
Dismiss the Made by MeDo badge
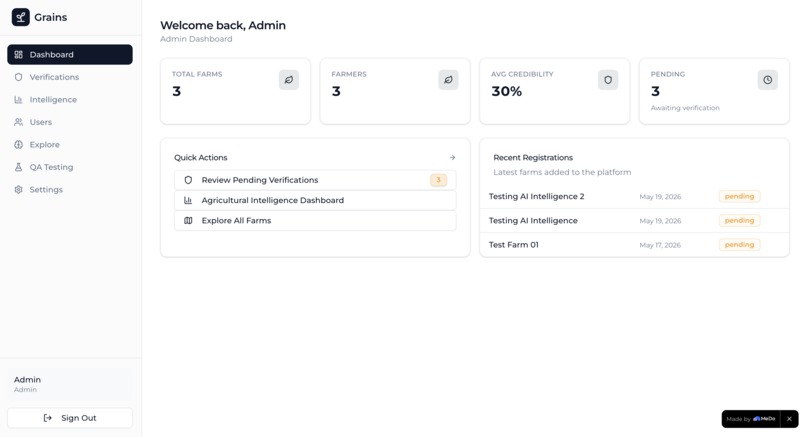coord(789,419)
